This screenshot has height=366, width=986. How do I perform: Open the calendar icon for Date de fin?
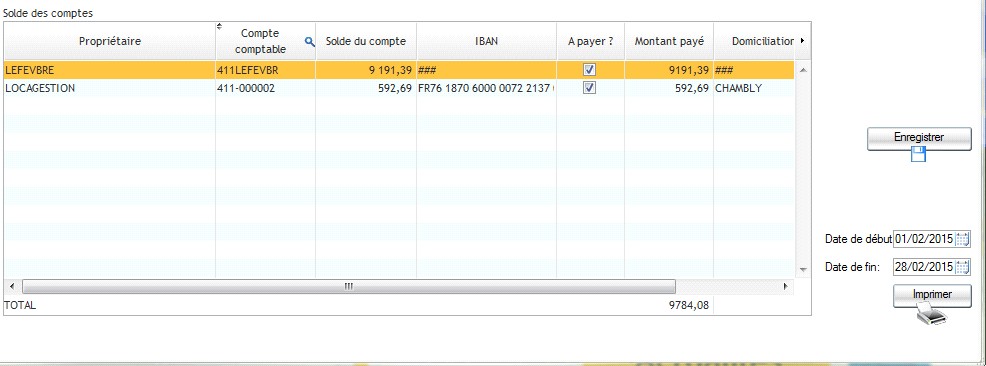(x=962, y=267)
